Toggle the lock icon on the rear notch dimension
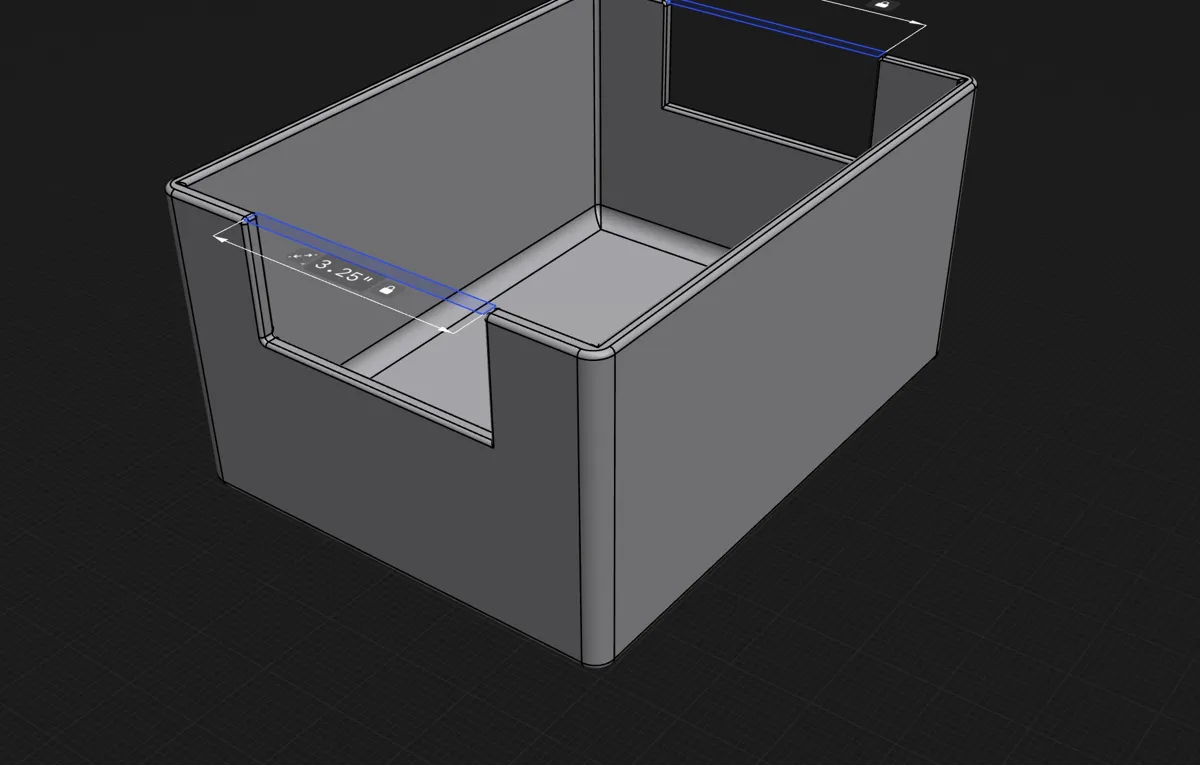1200x765 pixels. (x=882, y=4)
